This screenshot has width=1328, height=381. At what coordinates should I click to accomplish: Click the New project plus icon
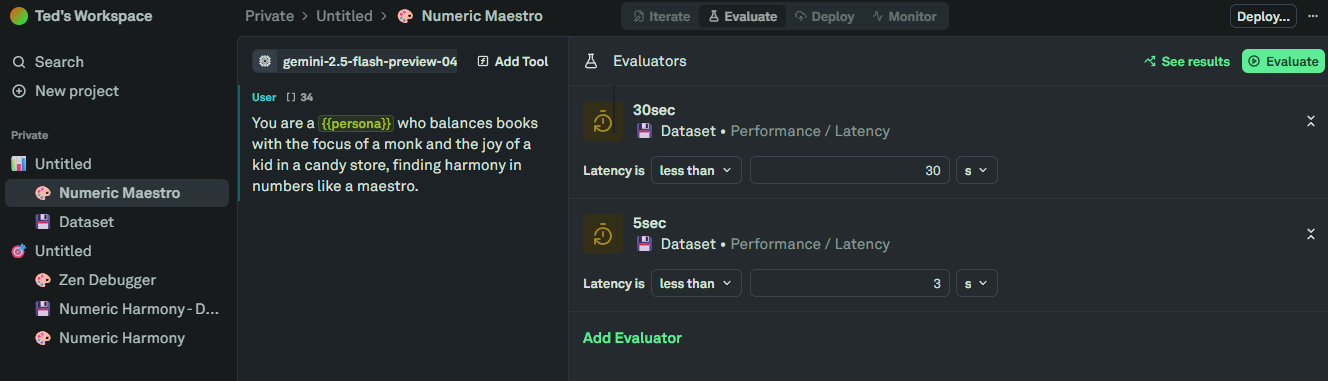(18, 91)
